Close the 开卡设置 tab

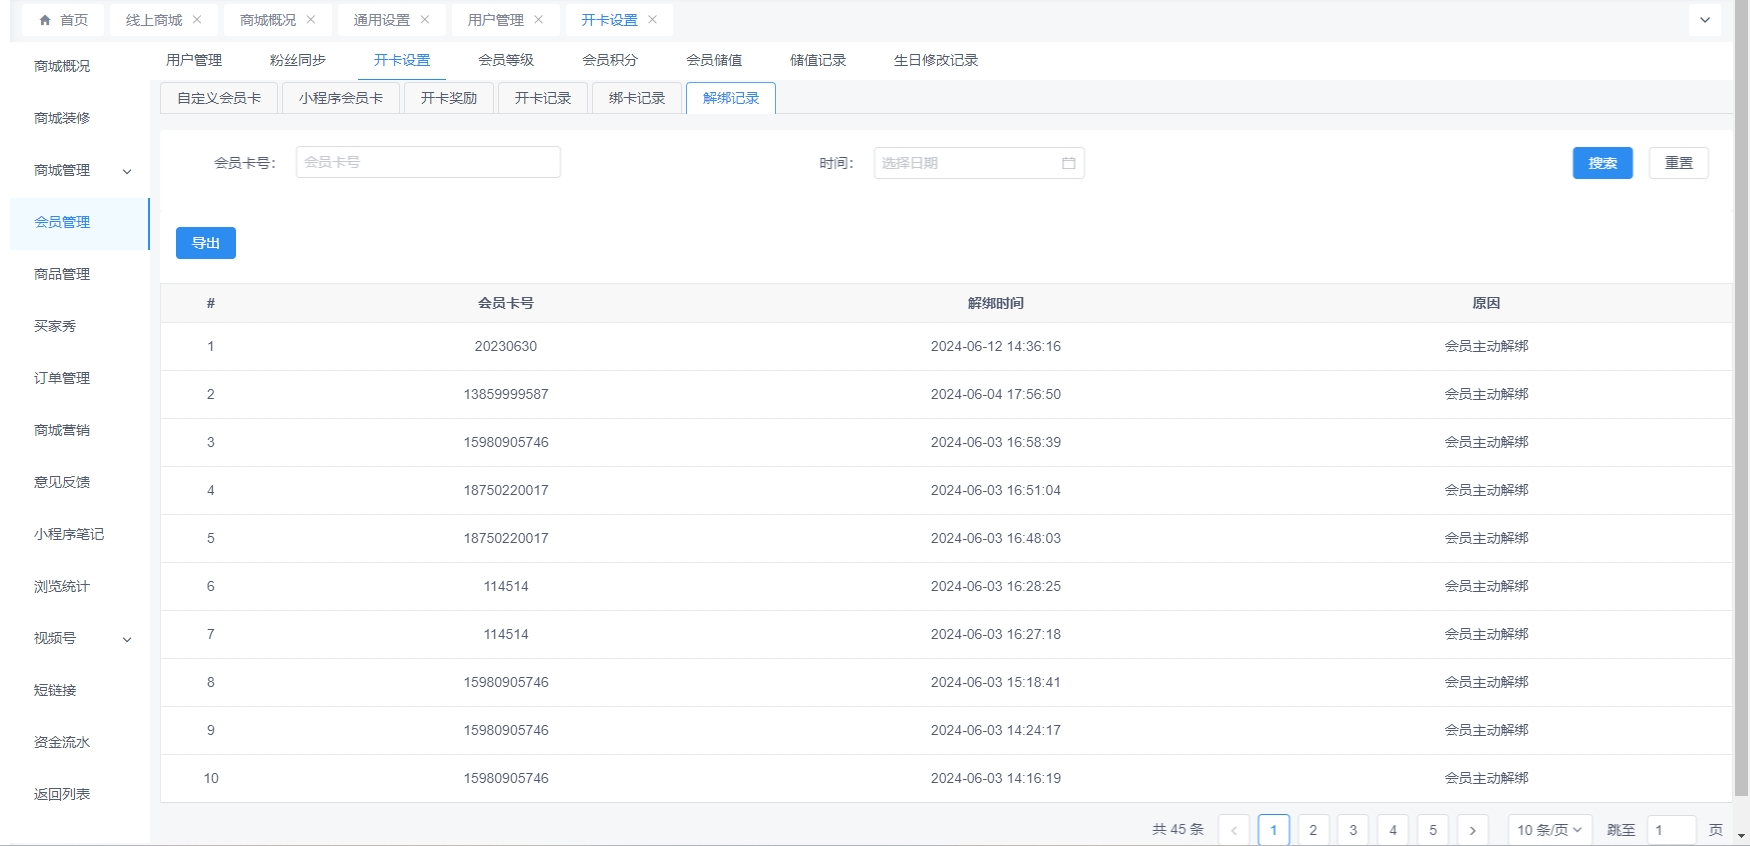click(x=653, y=20)
